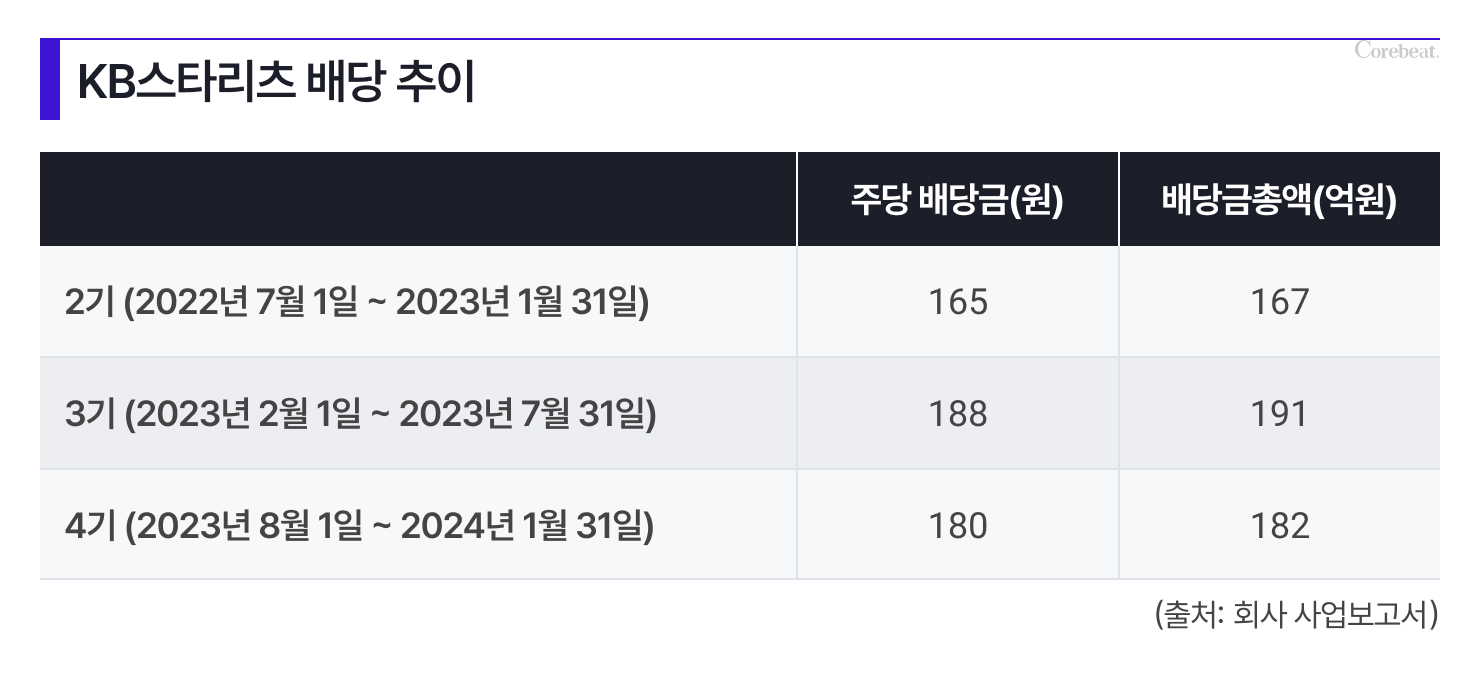
Task: Click the 주당 배당금(원) column header
Action: 957,199
